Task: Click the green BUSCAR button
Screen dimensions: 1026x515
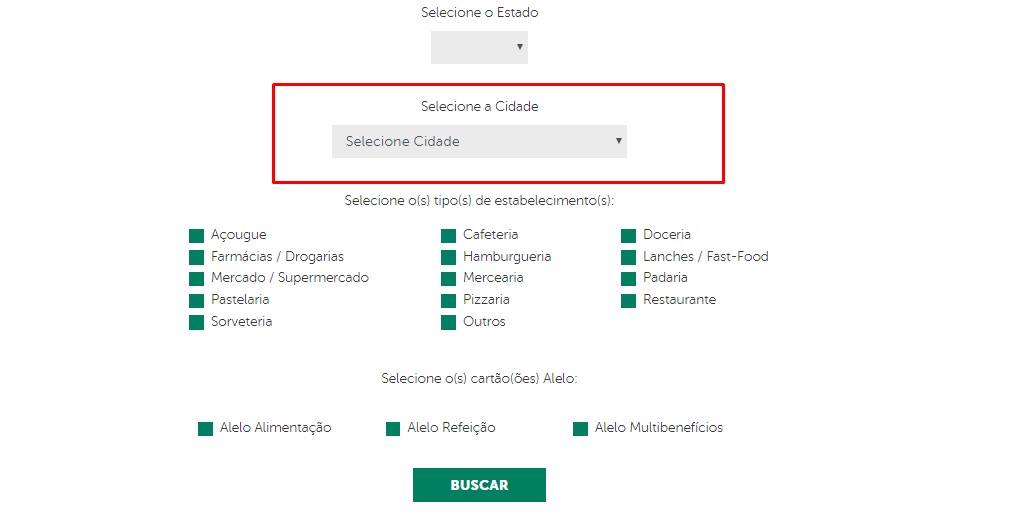Action: pos(479,485)
